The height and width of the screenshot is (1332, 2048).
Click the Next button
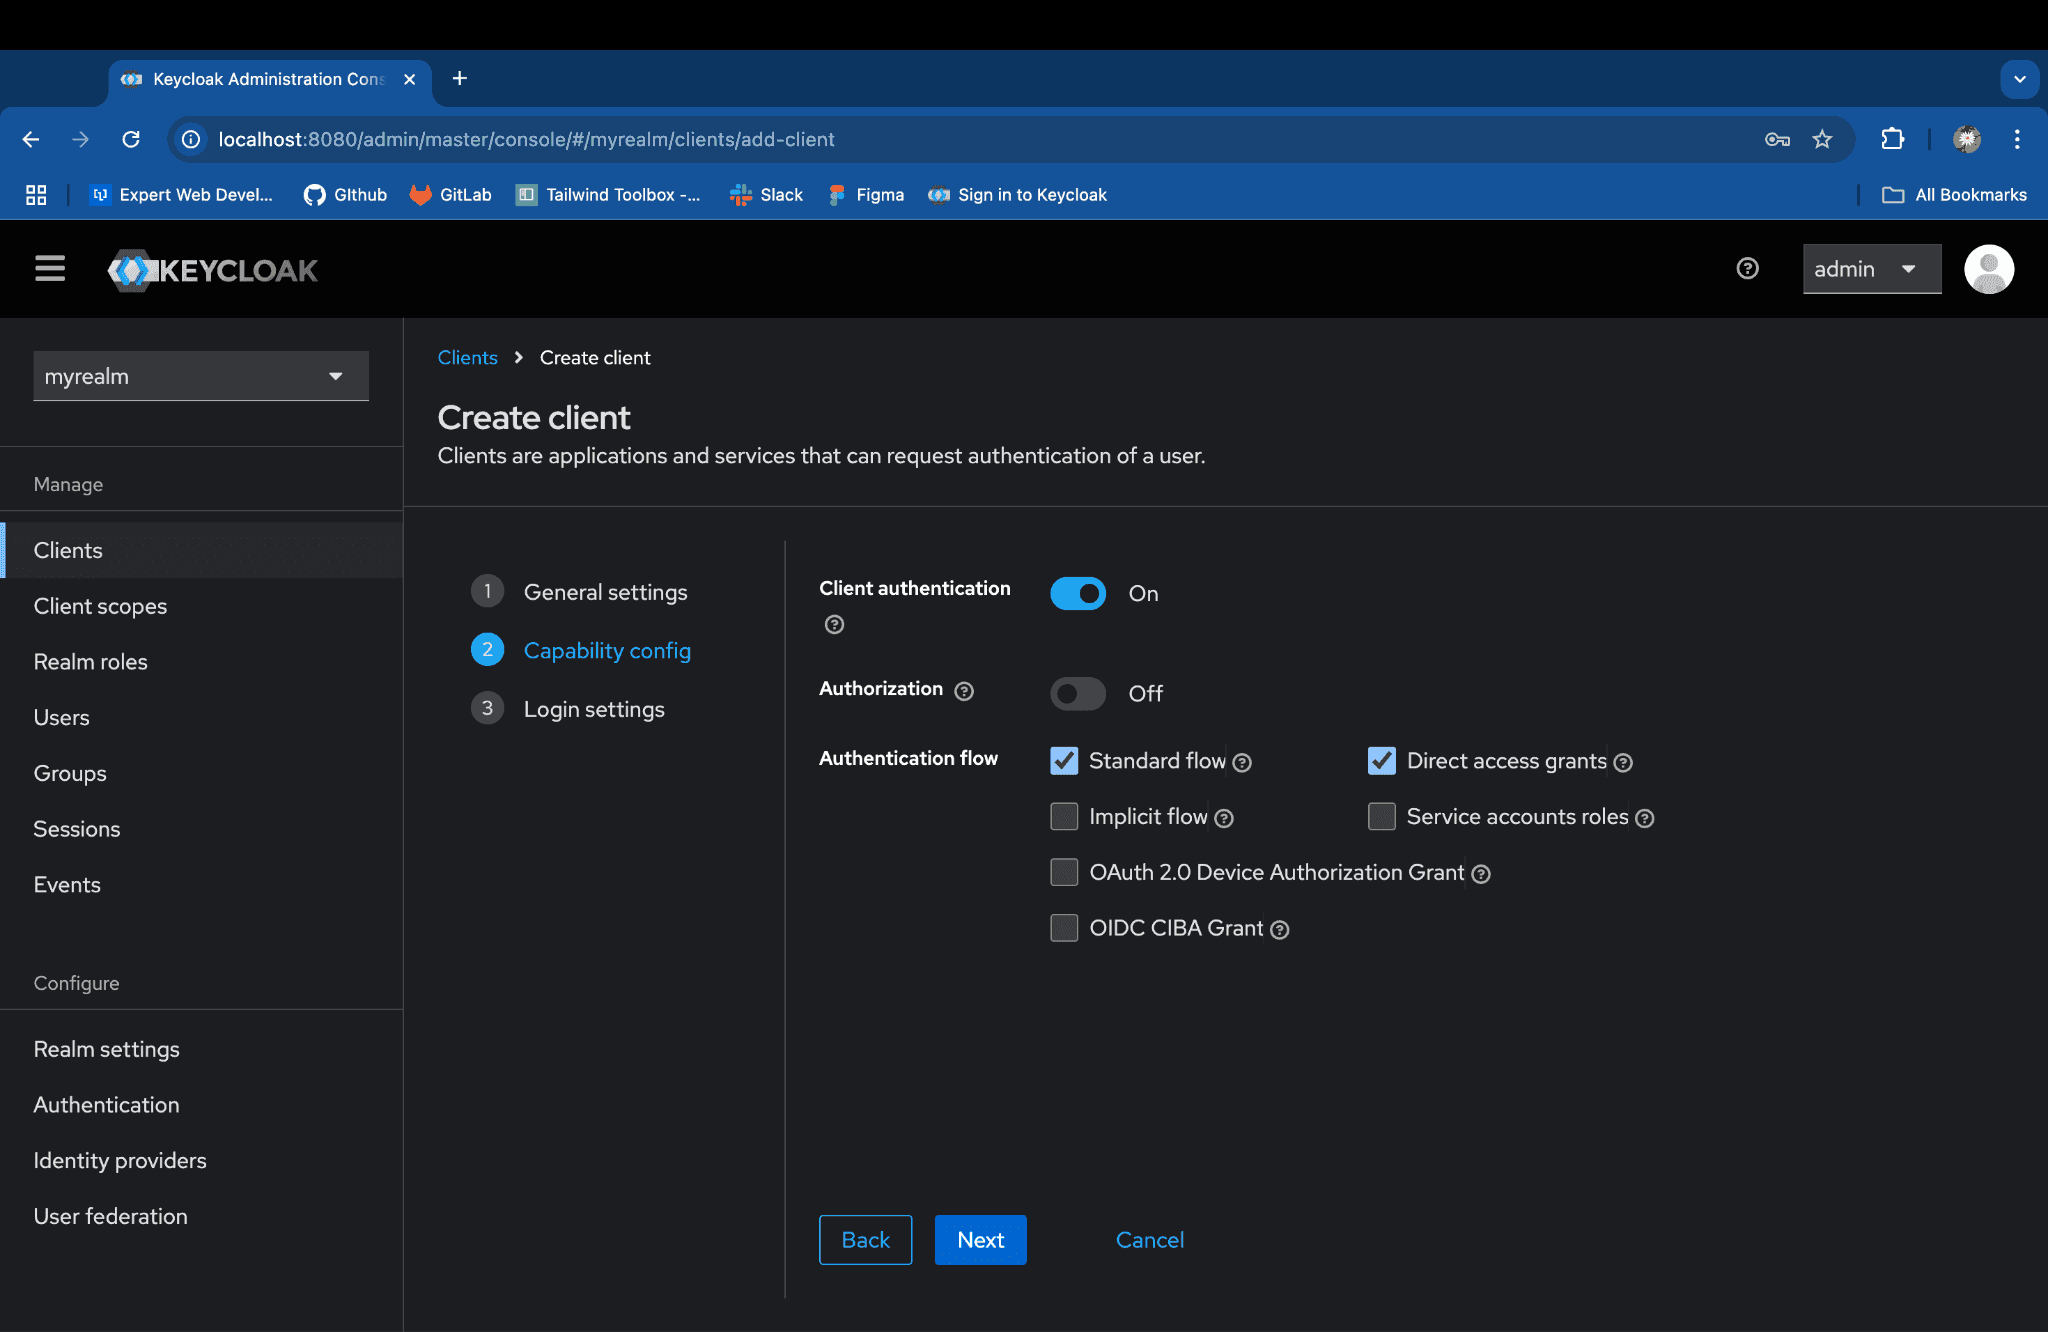pos(980,1240)
